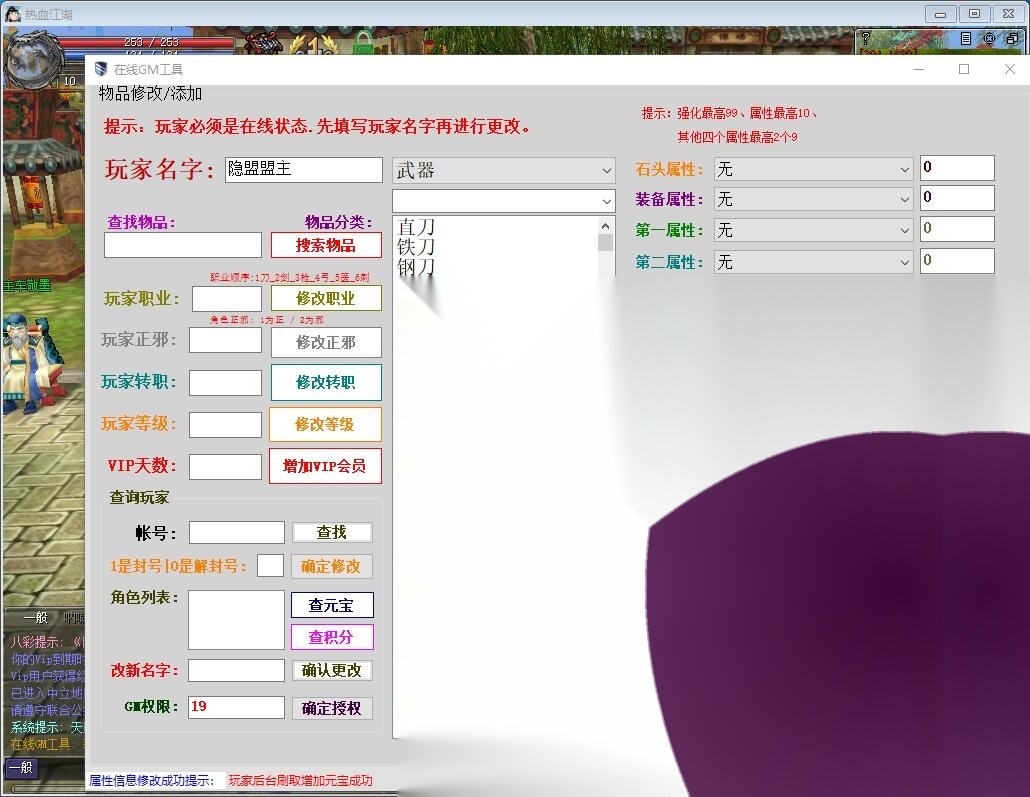Click the ban/unban value input box
The width and height of the screenshot is (1030, 797).
pyautogui.click(x=270, y=566)
